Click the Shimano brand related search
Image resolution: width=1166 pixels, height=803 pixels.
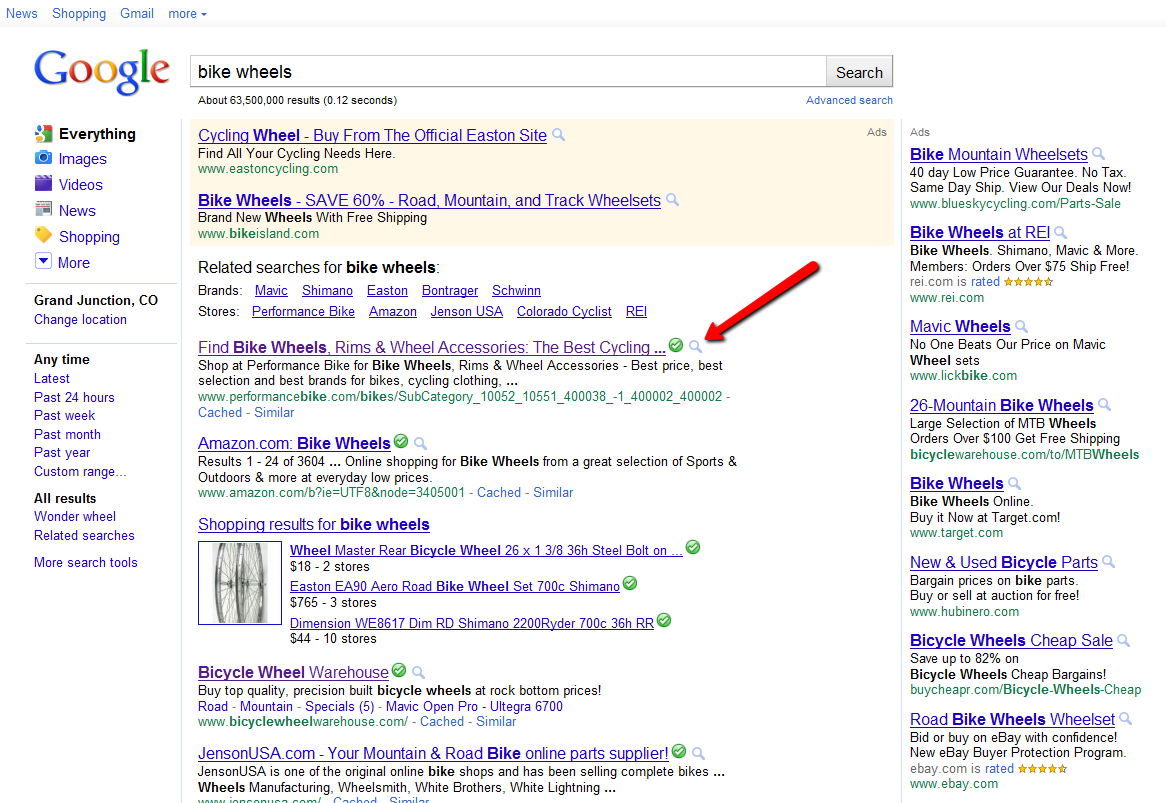click(327, 290)
